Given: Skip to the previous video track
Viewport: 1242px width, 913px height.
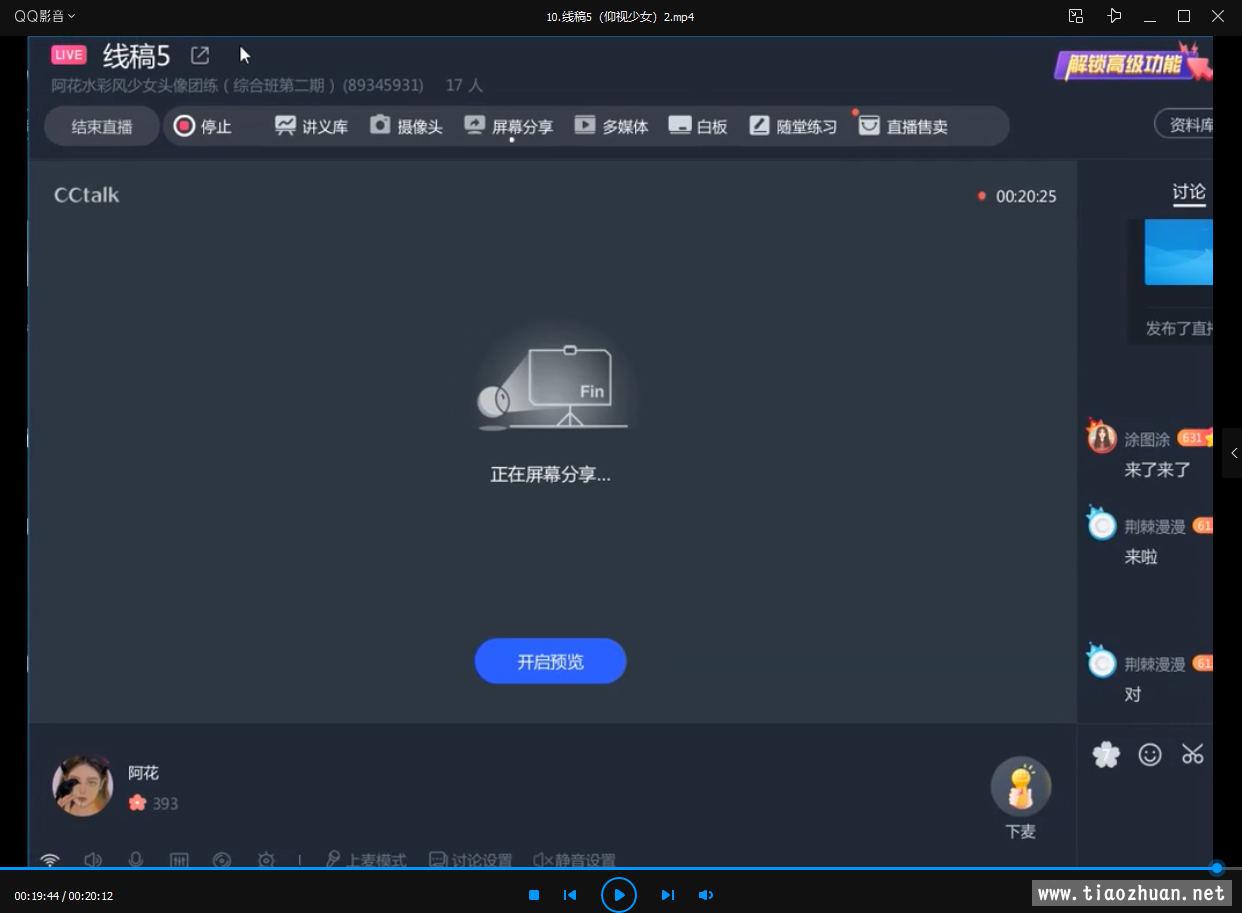Looking at the screenshot, I should [x=570, y=895].
